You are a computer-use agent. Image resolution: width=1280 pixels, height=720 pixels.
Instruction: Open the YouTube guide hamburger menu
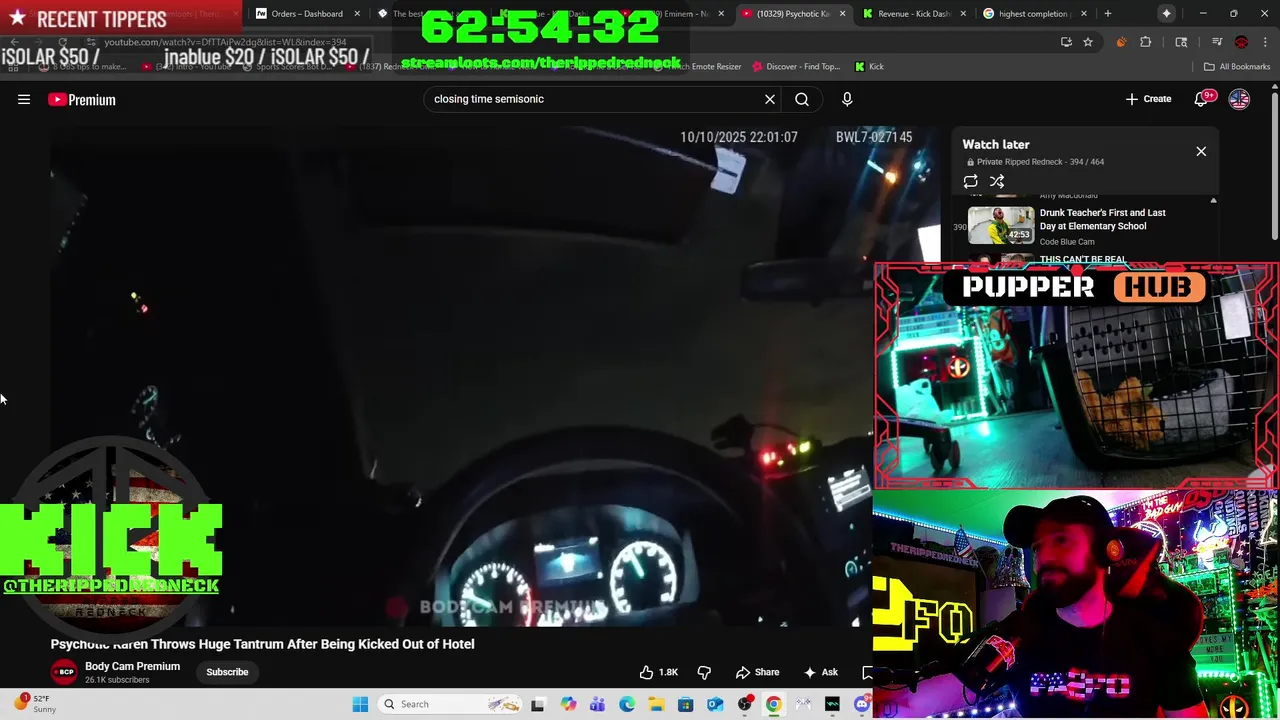click(x=24, y=99)
